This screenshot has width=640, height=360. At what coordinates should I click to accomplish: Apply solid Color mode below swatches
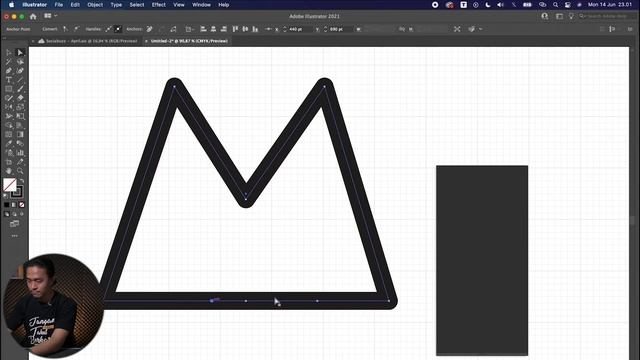[x=7, y=205]
